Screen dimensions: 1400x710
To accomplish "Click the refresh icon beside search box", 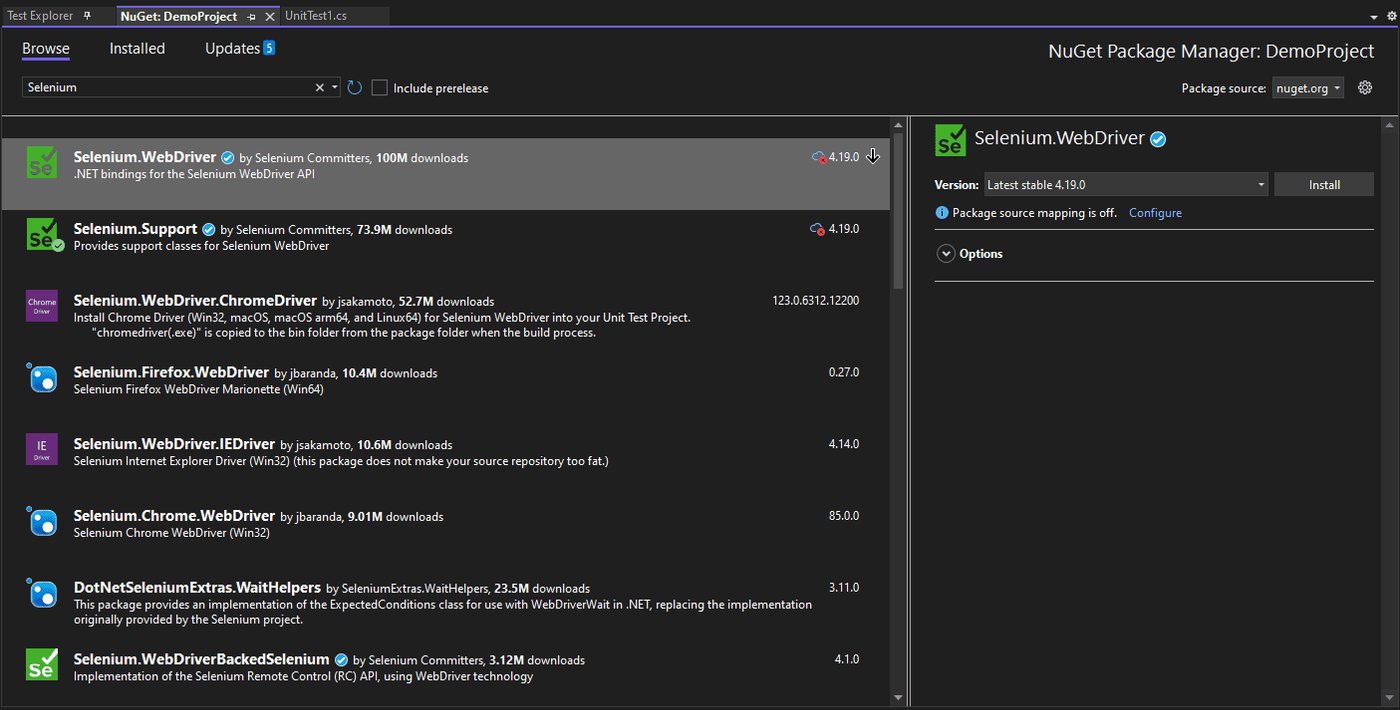I will point(354,88).
